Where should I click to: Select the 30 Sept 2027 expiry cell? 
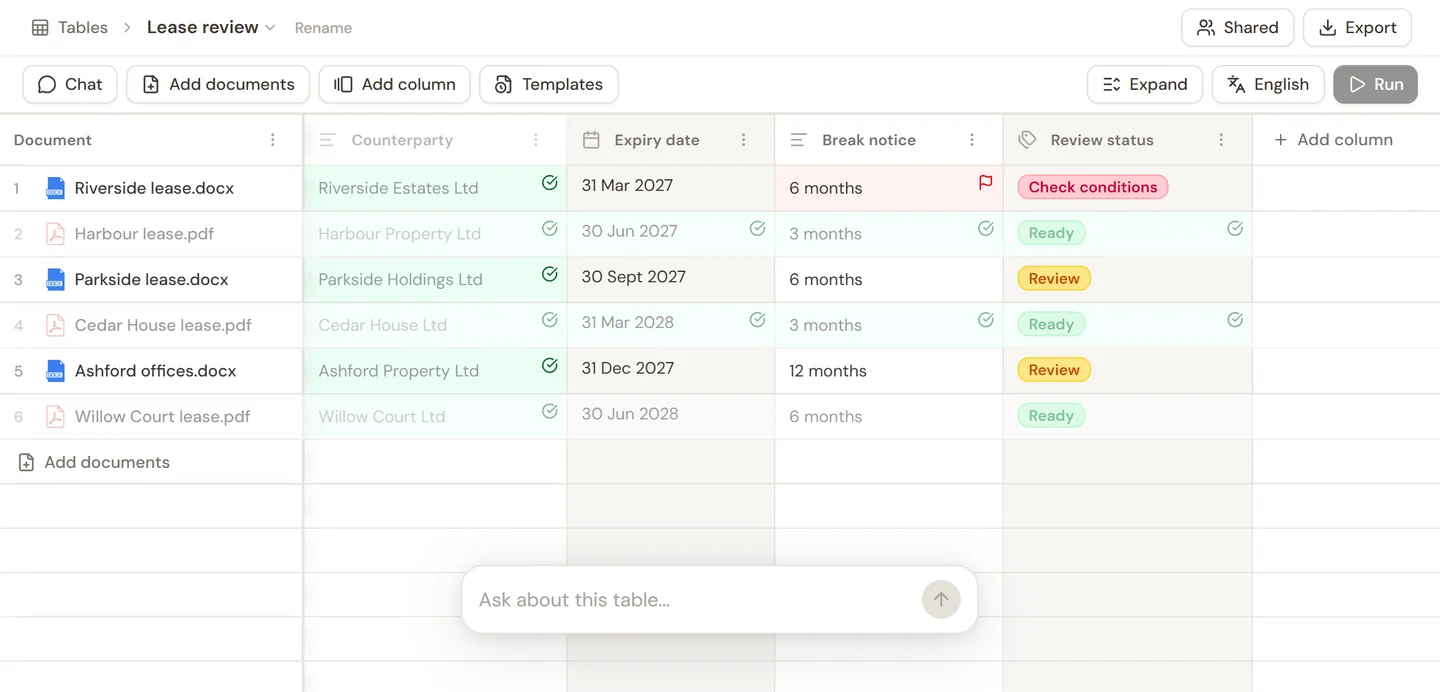(x=670, y=280)
